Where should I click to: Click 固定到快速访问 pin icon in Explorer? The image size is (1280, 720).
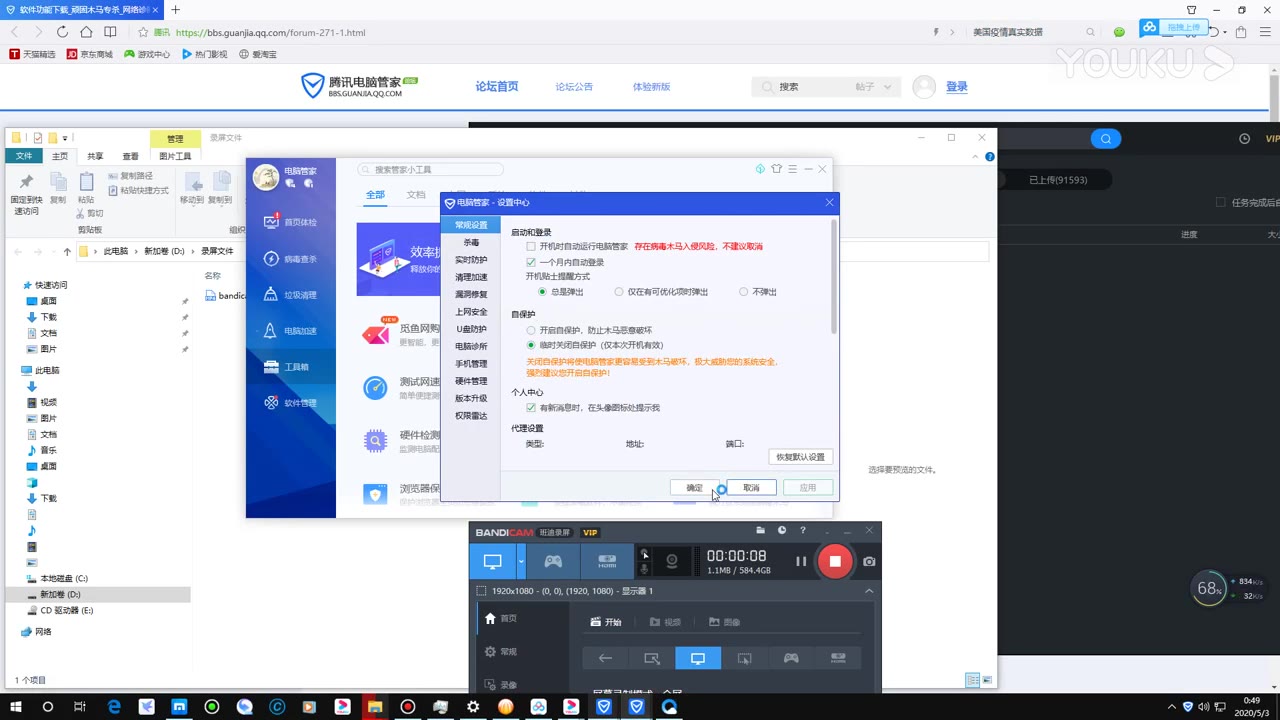coord(27,181)
